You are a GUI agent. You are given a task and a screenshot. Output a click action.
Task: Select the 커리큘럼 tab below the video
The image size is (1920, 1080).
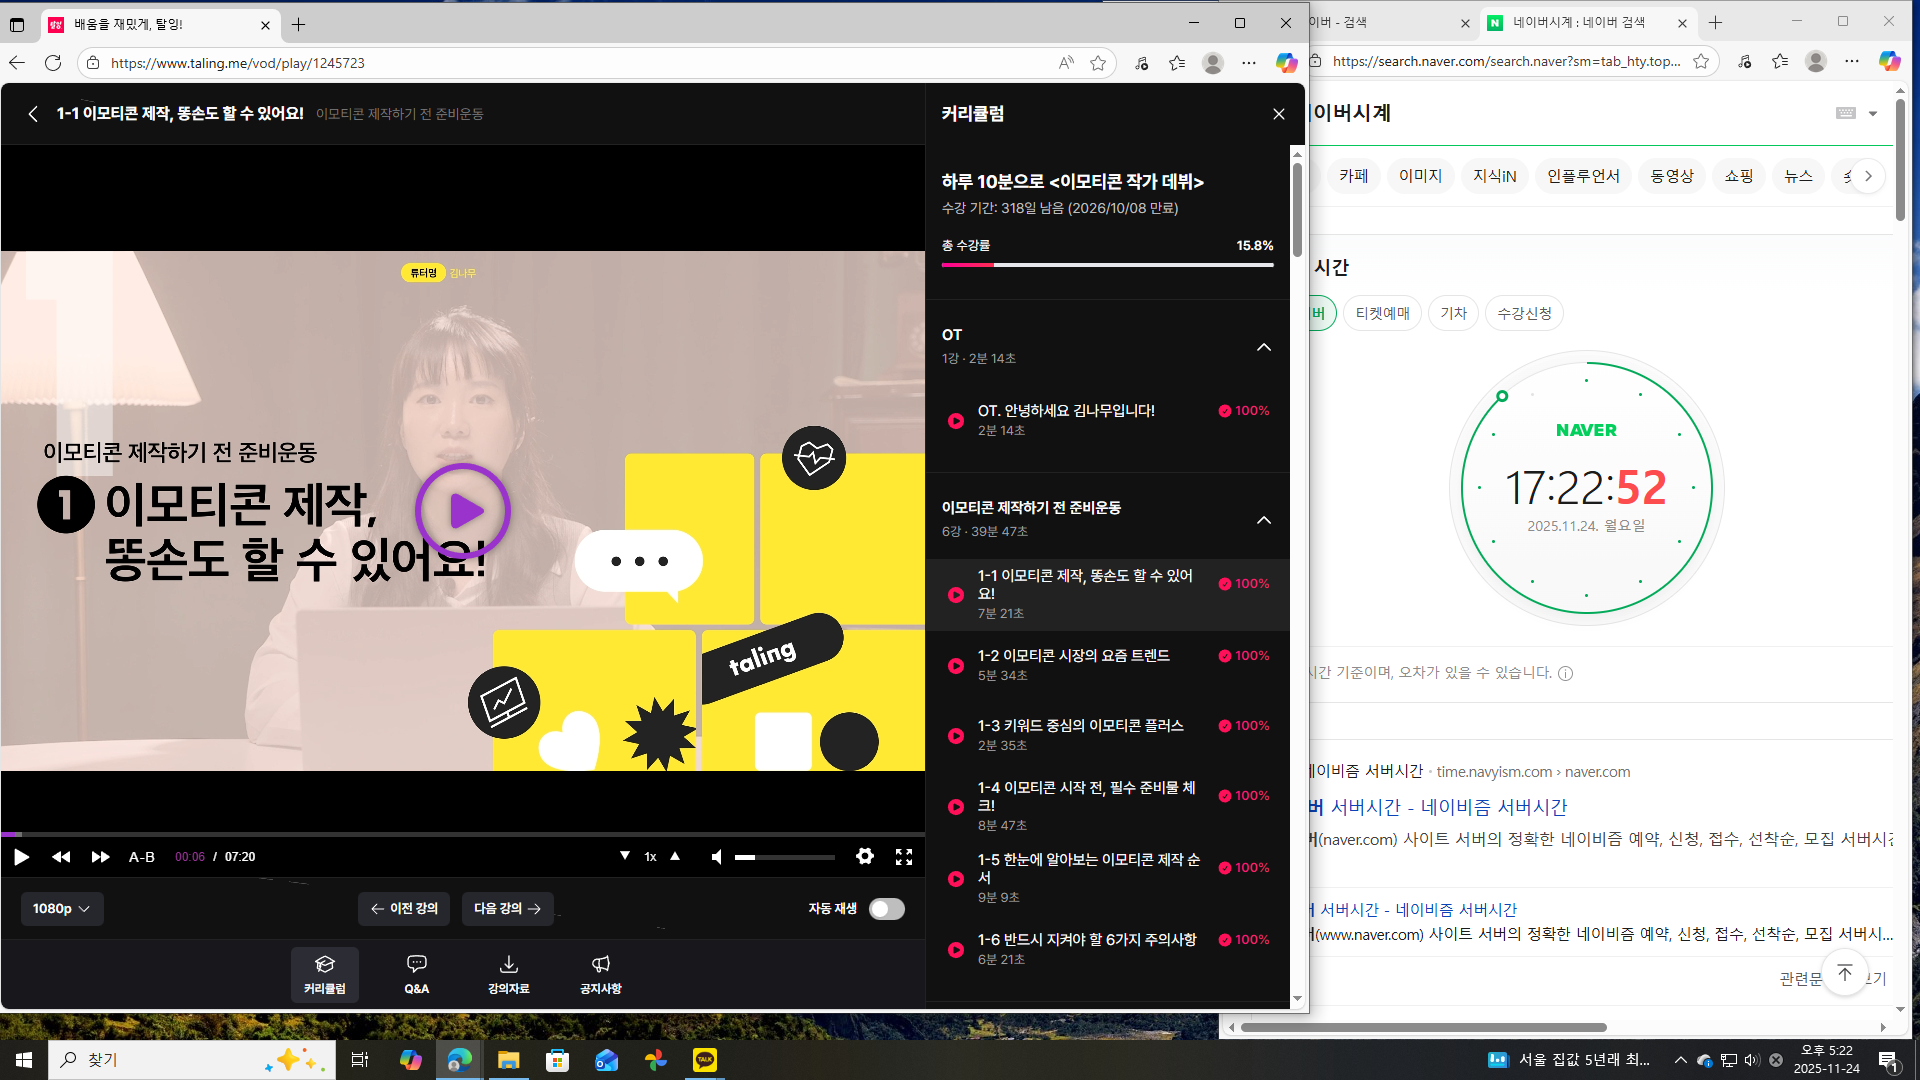pyautogui.click(x=325, y=974)
